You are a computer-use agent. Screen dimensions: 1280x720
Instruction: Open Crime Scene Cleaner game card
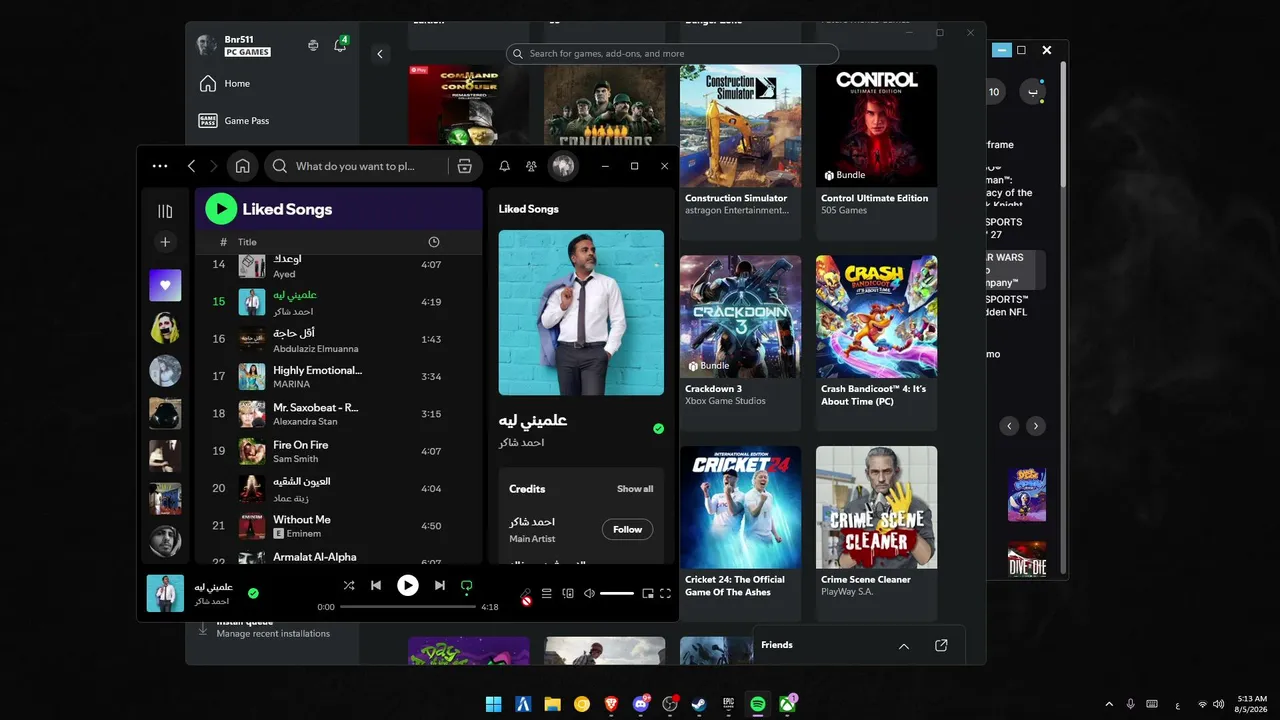tap(876, 534)
